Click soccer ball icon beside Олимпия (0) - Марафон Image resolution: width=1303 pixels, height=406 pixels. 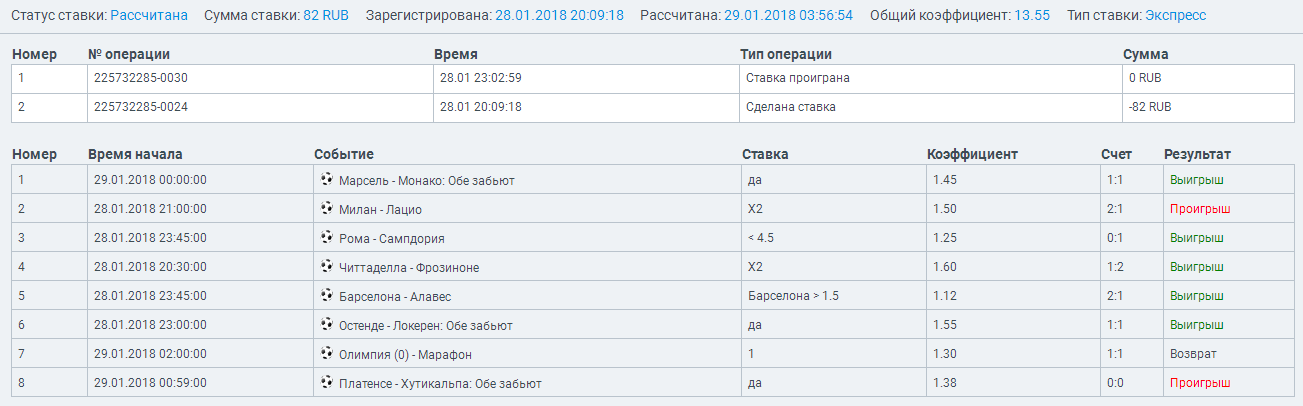326,354
